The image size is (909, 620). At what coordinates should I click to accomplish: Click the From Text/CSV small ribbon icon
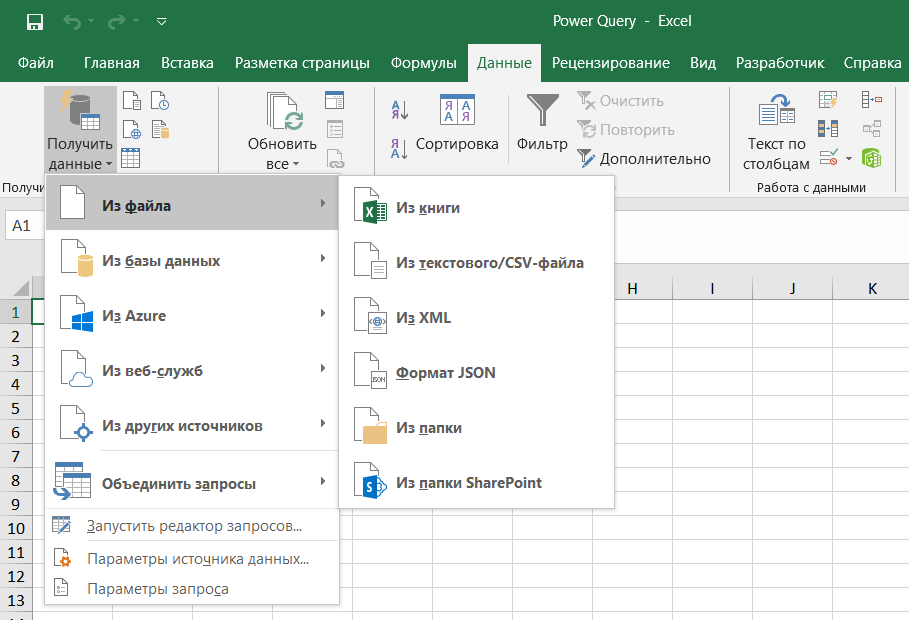[132, 100]
